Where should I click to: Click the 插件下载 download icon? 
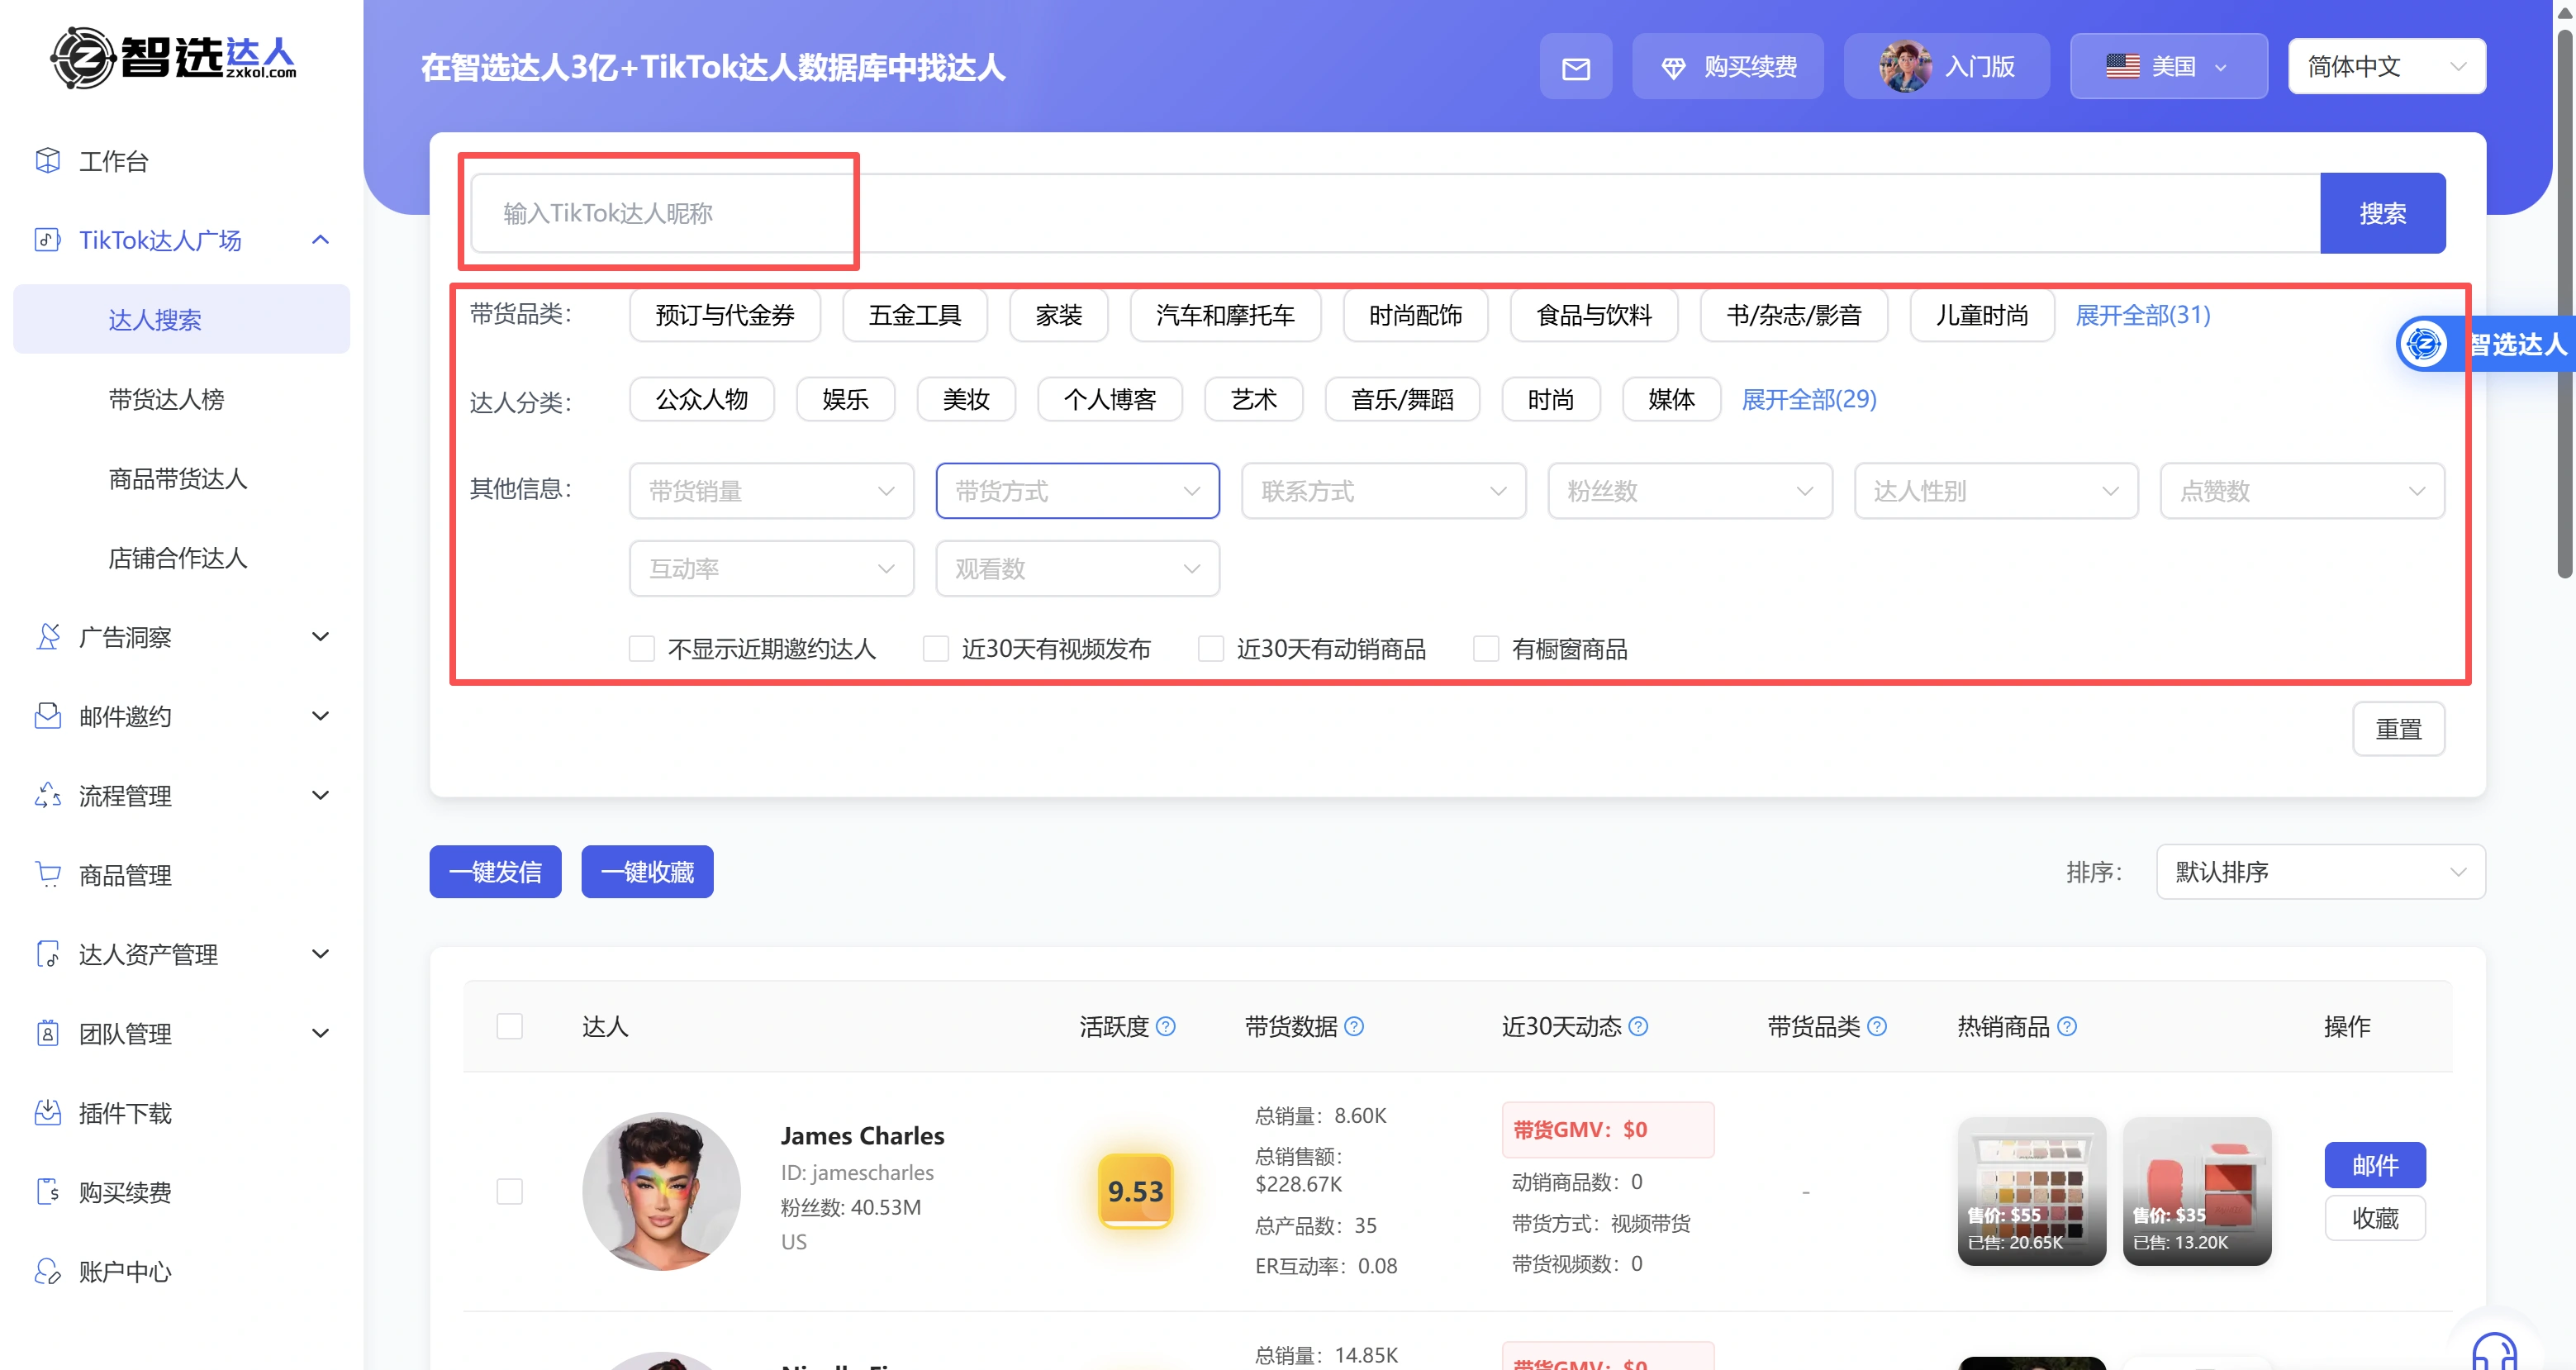[x=47, y=1112]
